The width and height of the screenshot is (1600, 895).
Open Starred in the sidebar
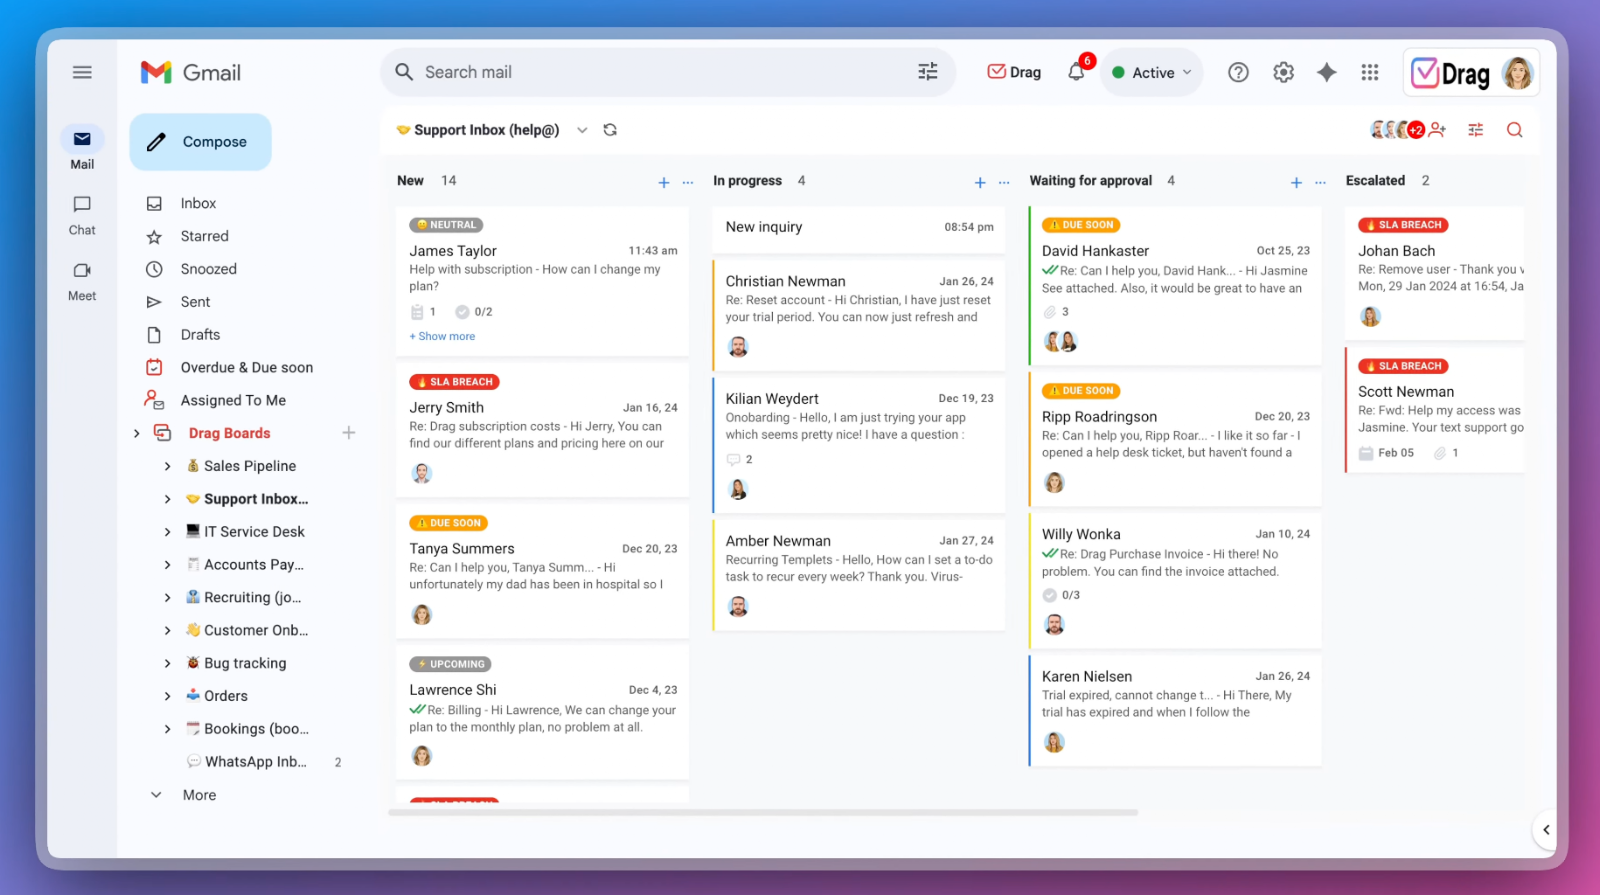pyautogui.click(x=204, y=236)
